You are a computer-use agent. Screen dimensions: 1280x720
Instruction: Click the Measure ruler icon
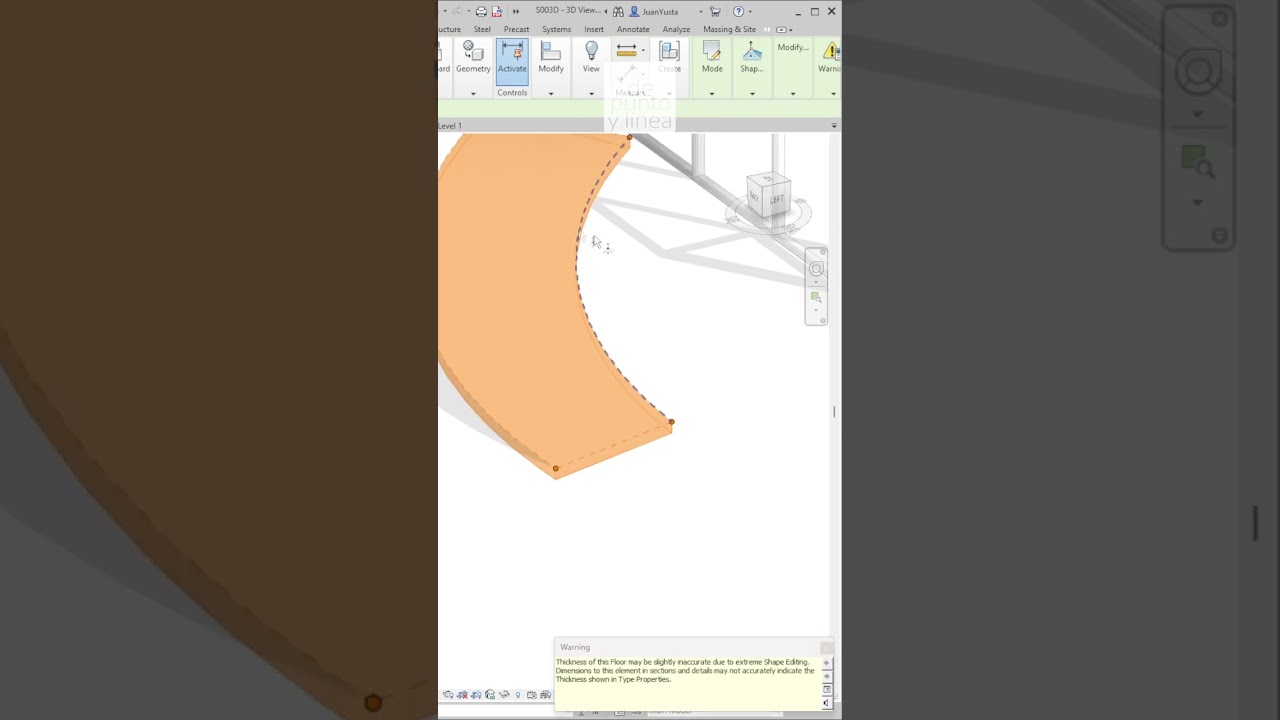tap(626, 49)
